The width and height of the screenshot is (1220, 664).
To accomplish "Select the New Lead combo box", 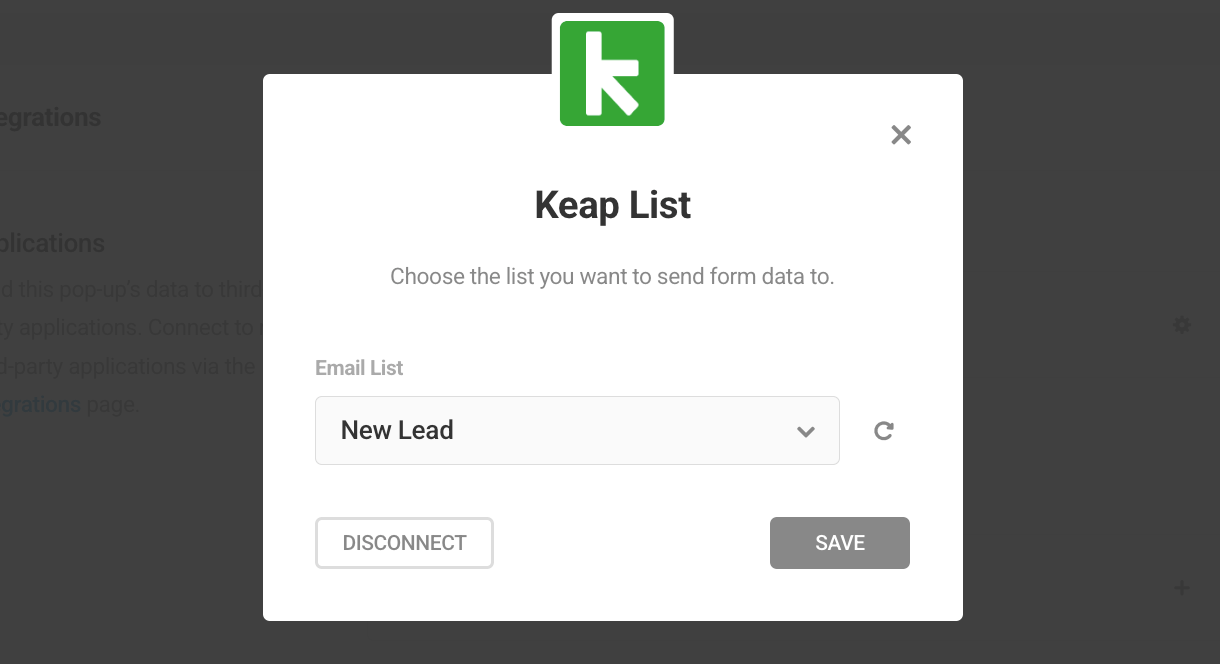I will (x=577, y=430).
